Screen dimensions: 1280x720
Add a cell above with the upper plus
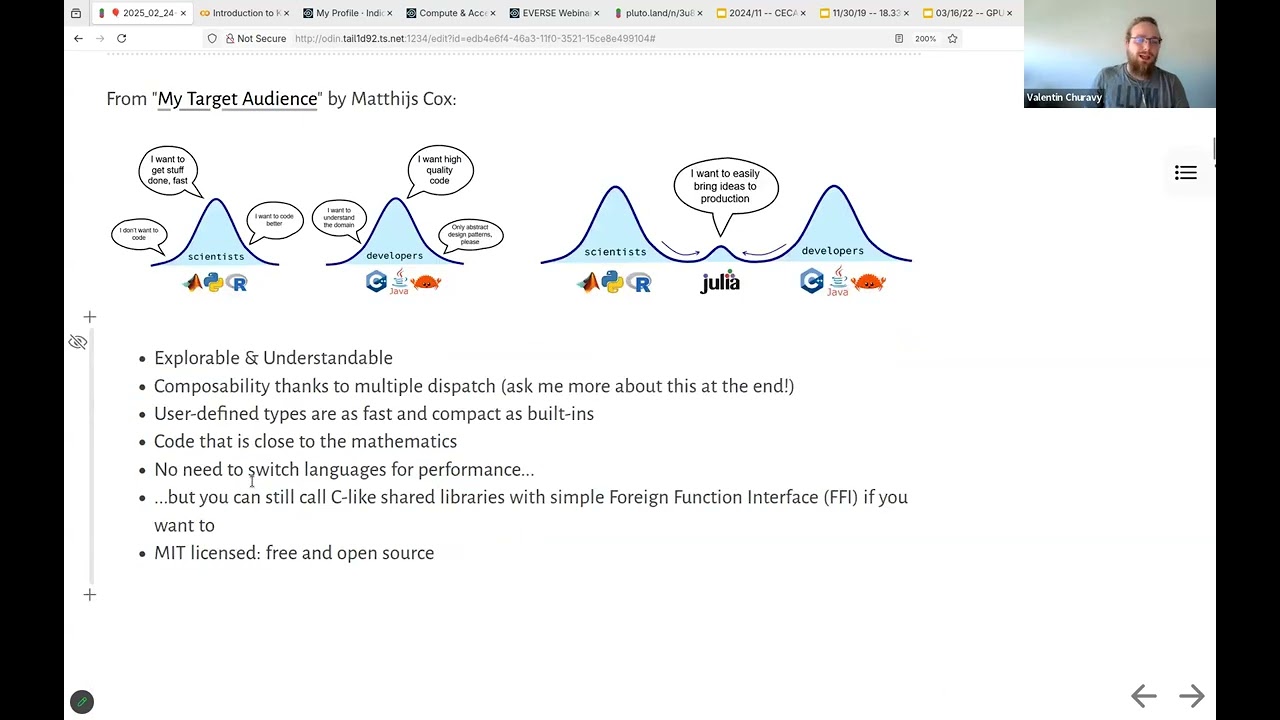[x=90, y=317]
